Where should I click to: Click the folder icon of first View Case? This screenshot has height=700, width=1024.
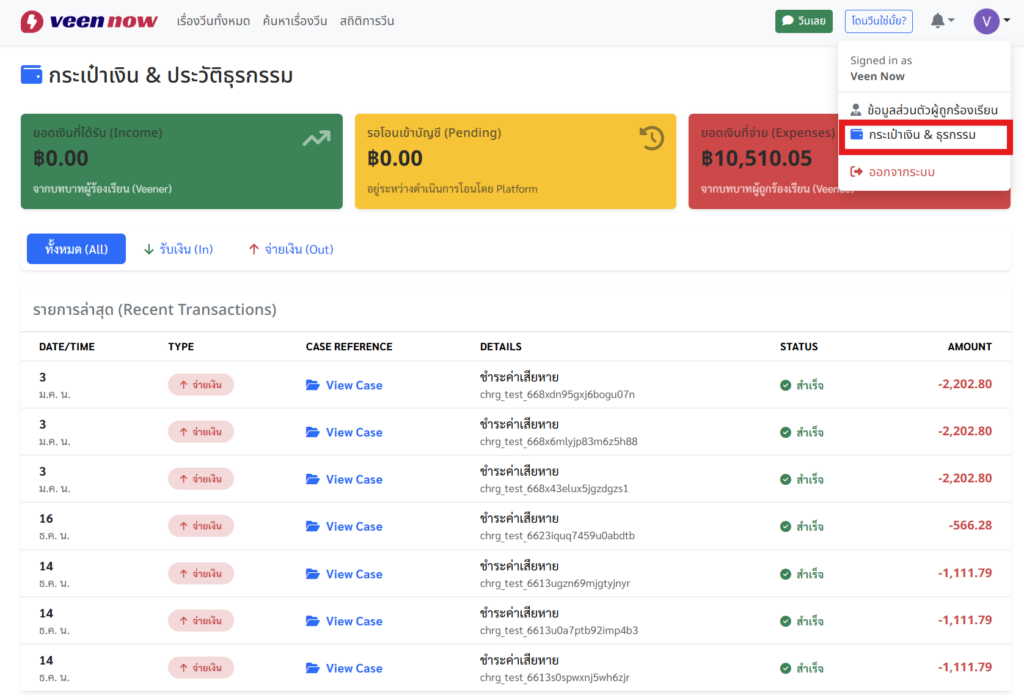[313, 385]
